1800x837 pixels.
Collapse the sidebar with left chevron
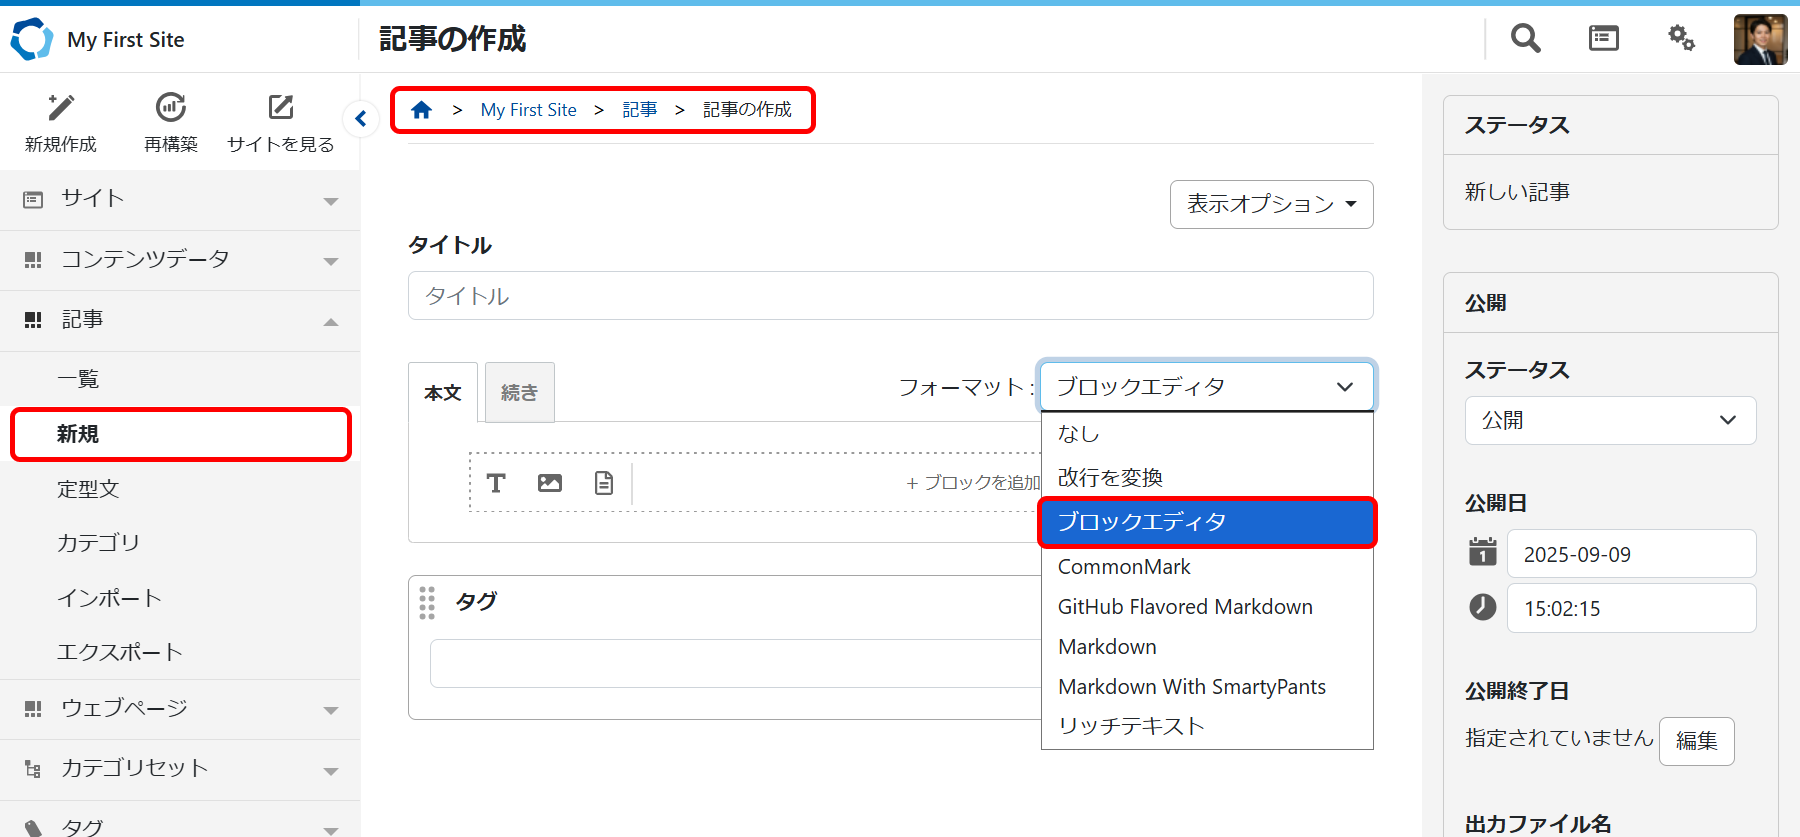pyautogui.click(x=361, y=119)
